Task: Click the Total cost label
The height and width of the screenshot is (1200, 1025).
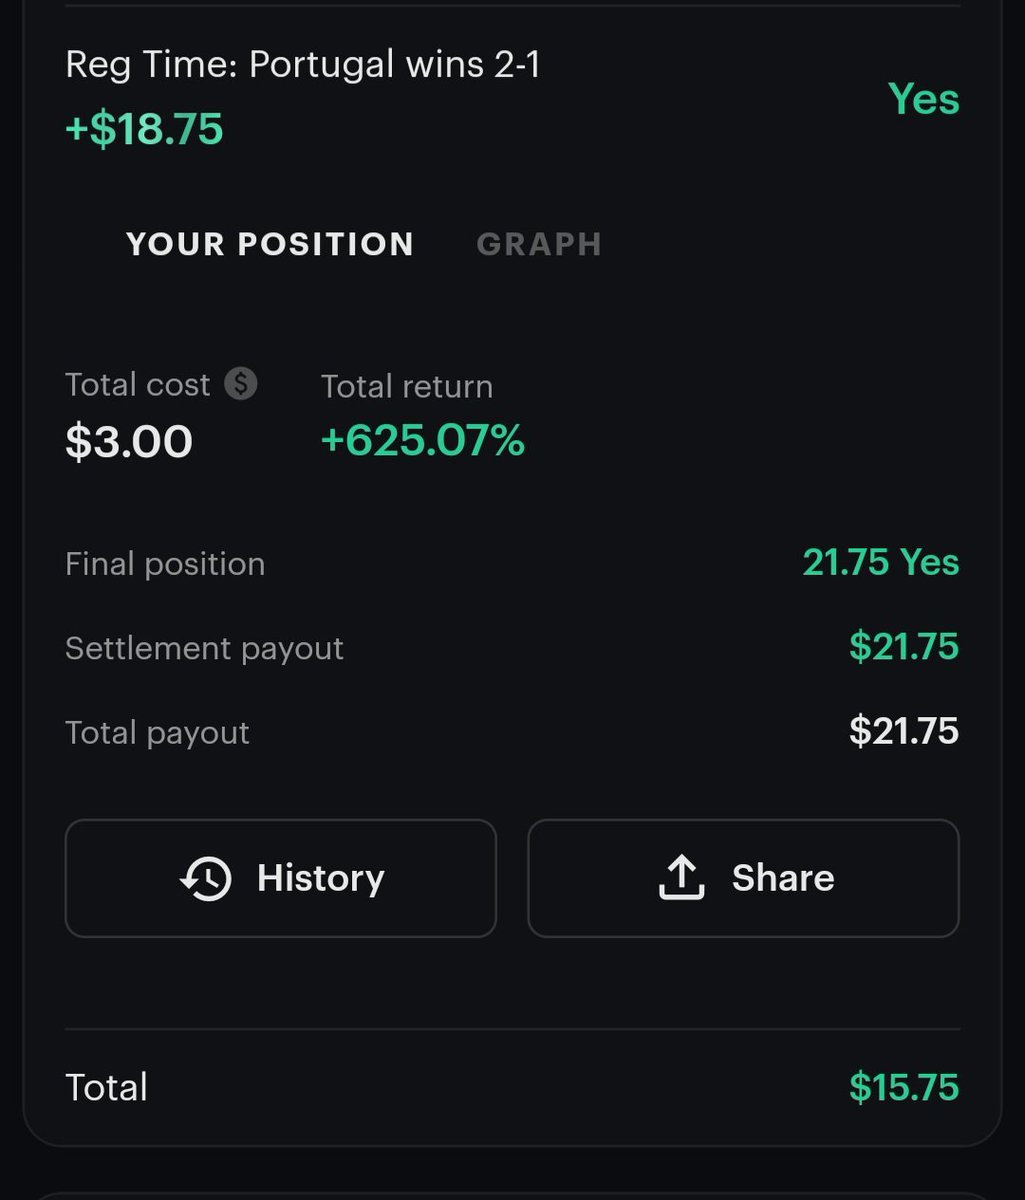Action: (138, 385)
